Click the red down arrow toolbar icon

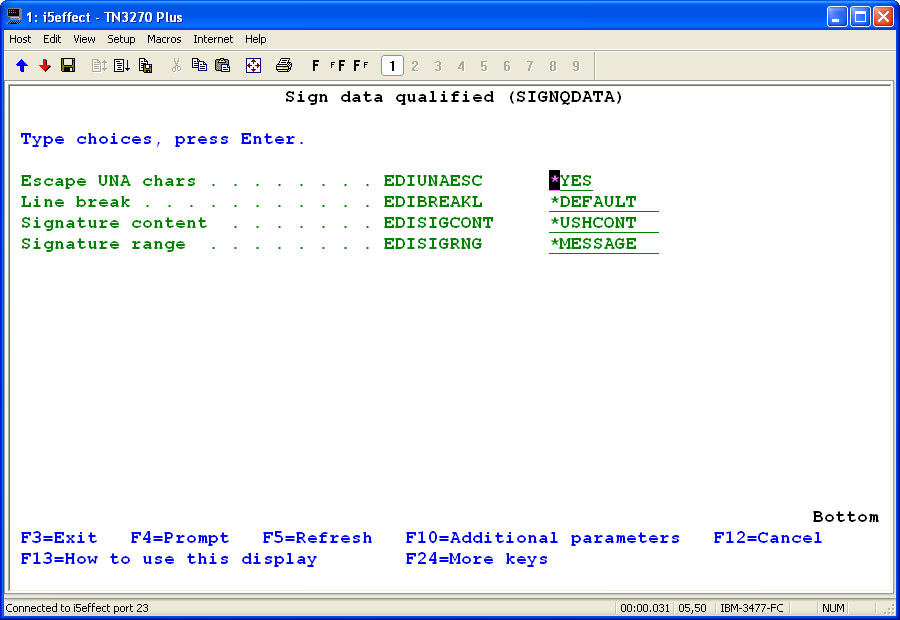45,66
